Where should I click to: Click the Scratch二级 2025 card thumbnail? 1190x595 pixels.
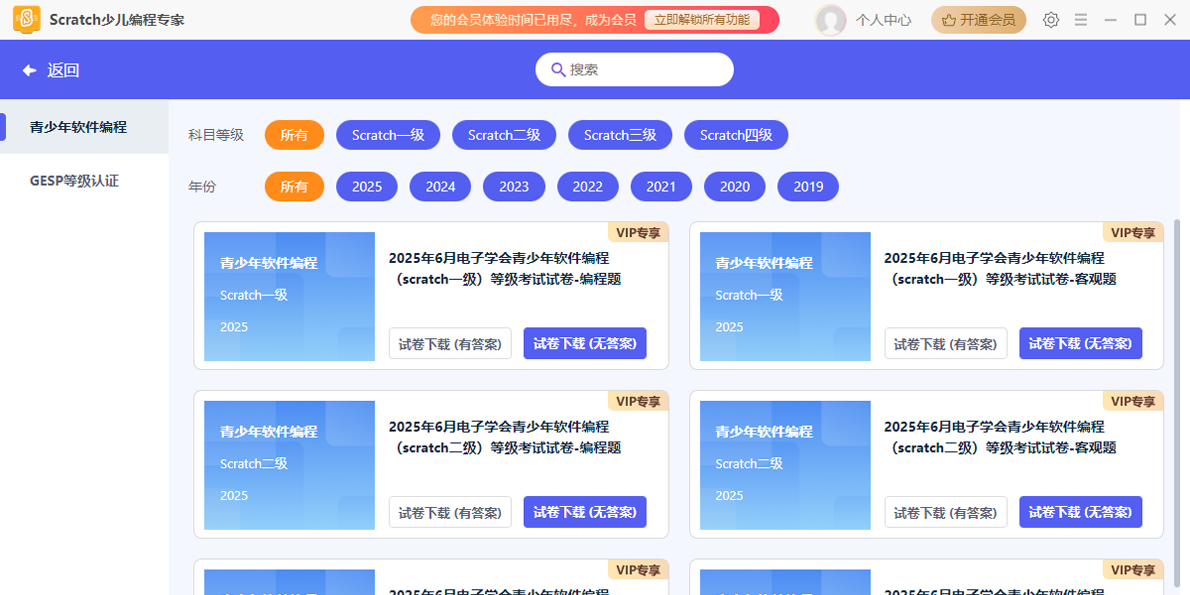289,464
